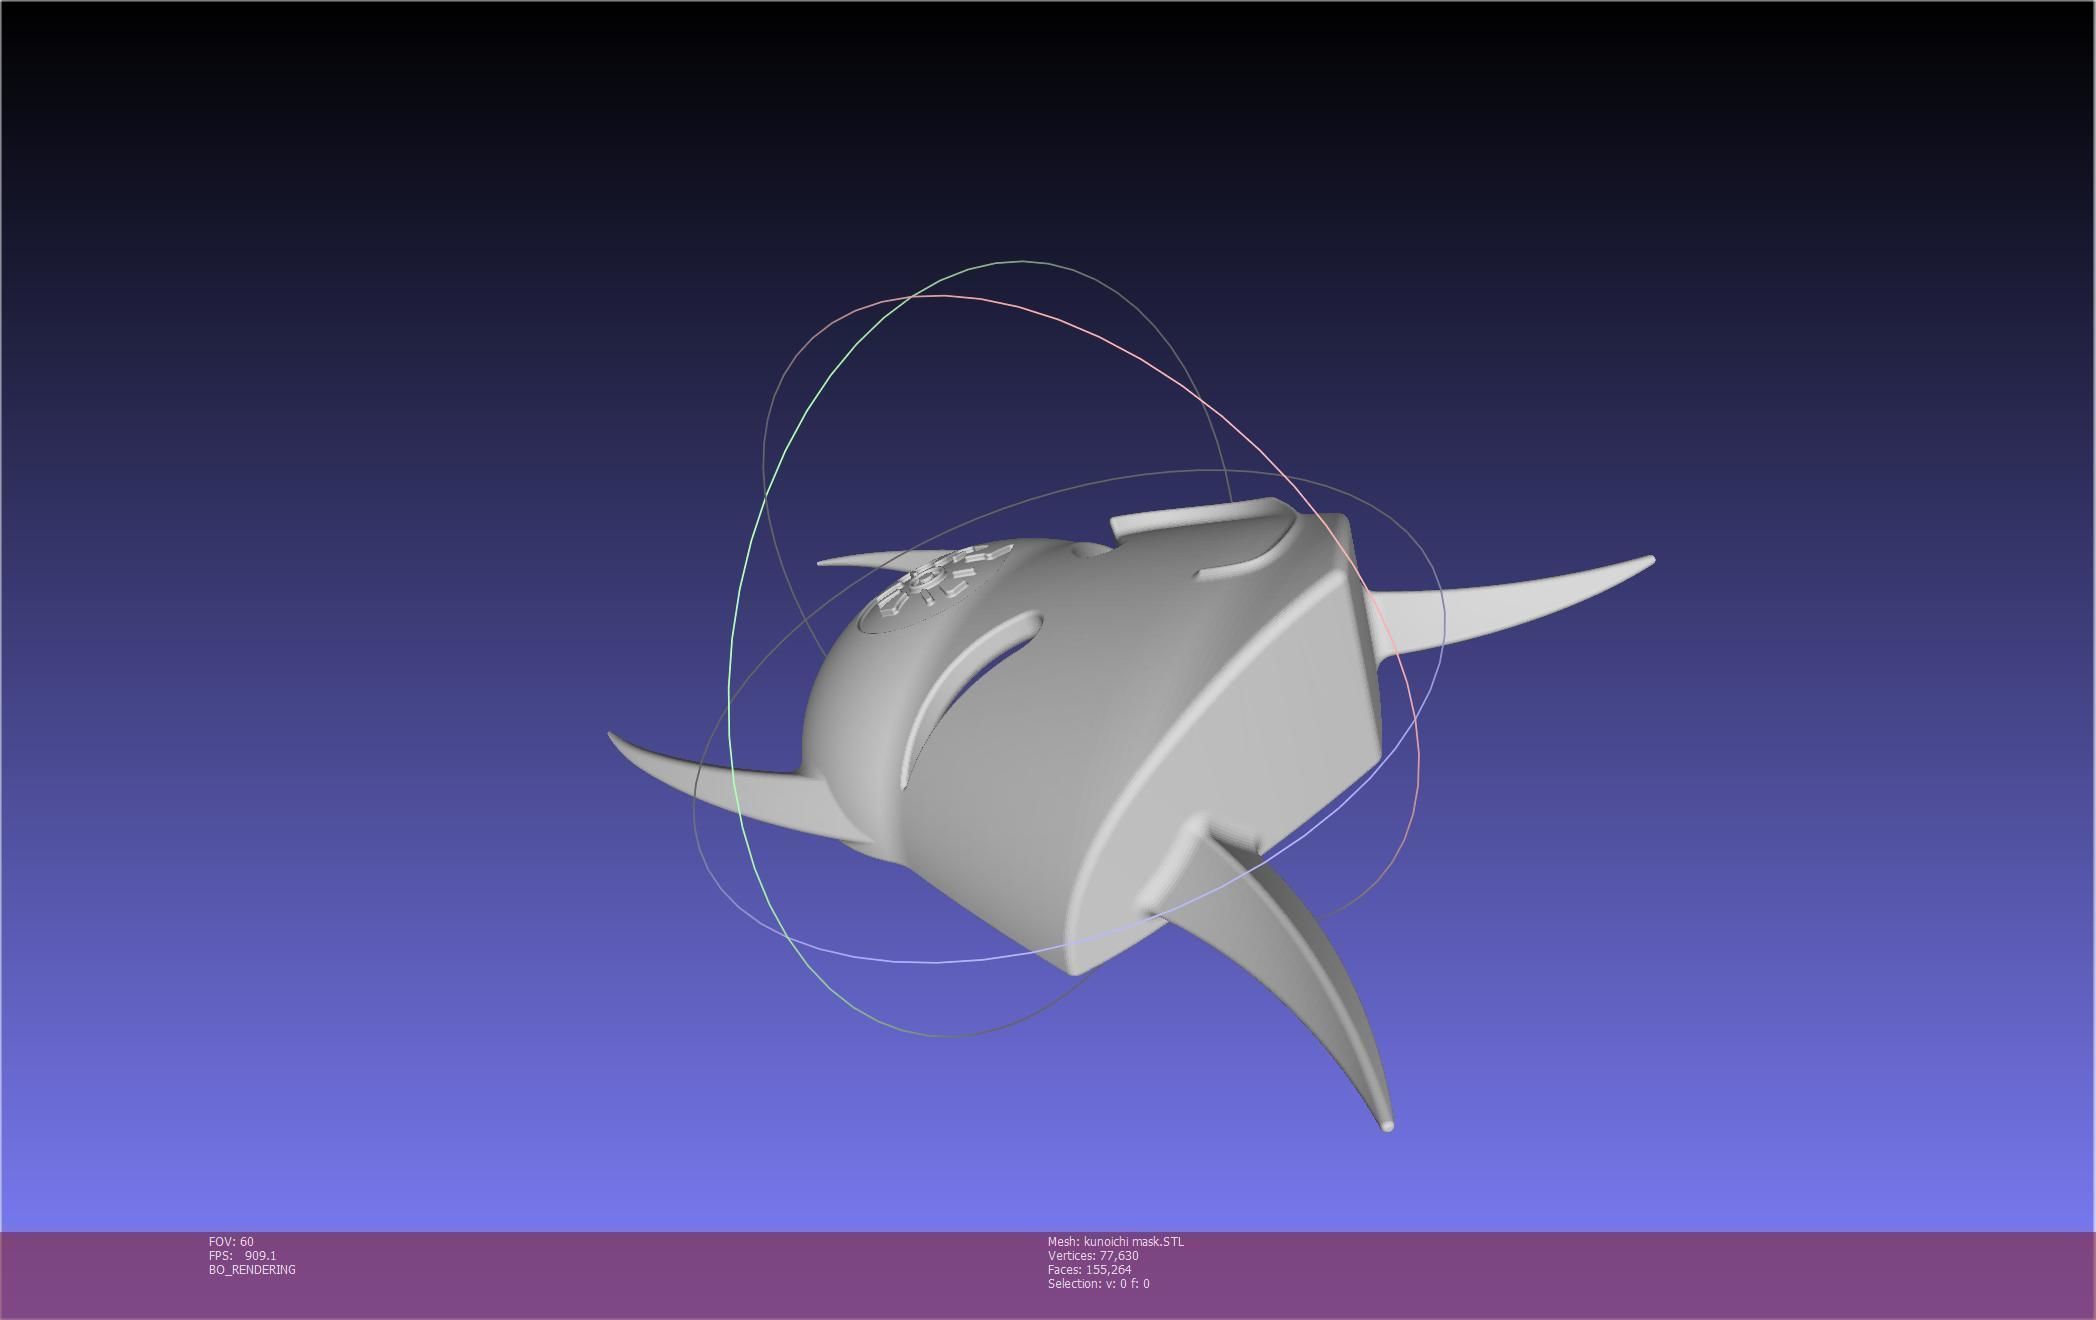Click the Faces: 155,264 text
This screenshot has width=2096, height=1320.
click(x=1089, y=1270)
